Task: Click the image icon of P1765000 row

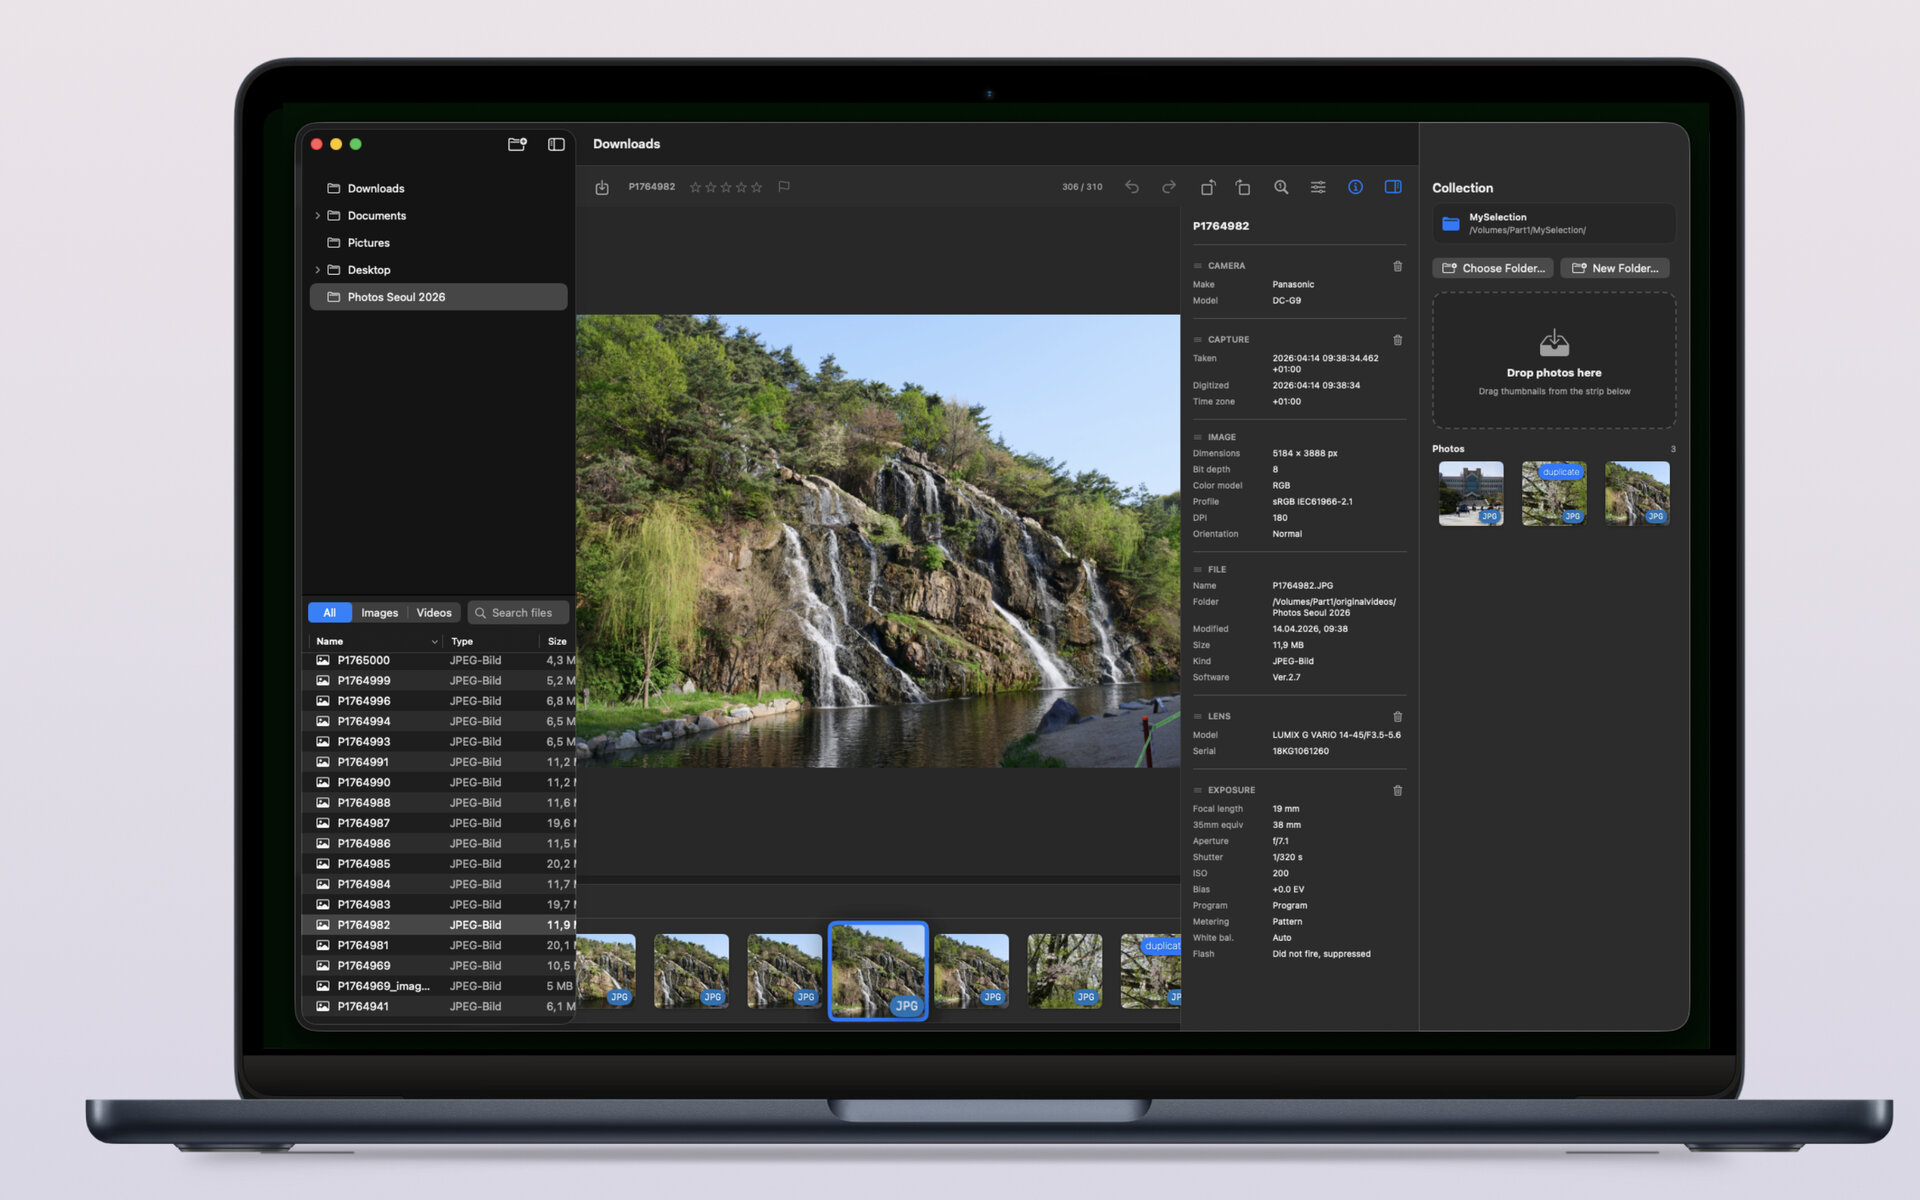Action: (323, 660)
